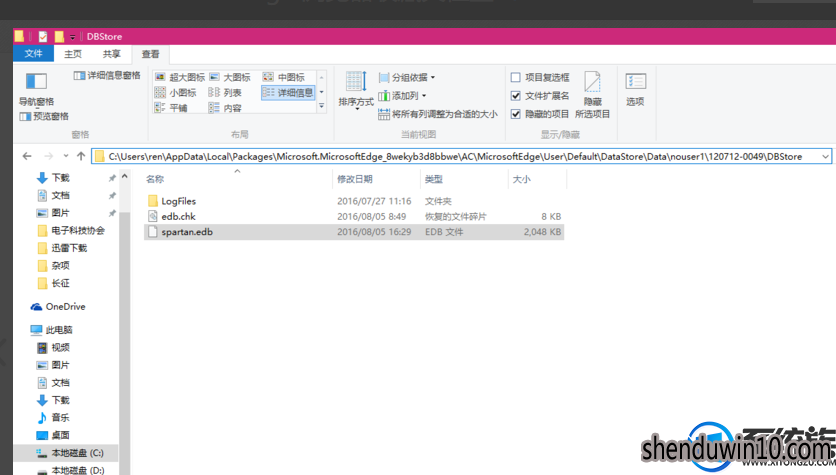836x475 pixels.
Task: Go back to previous folder
Action: click(x=27, y=156)
